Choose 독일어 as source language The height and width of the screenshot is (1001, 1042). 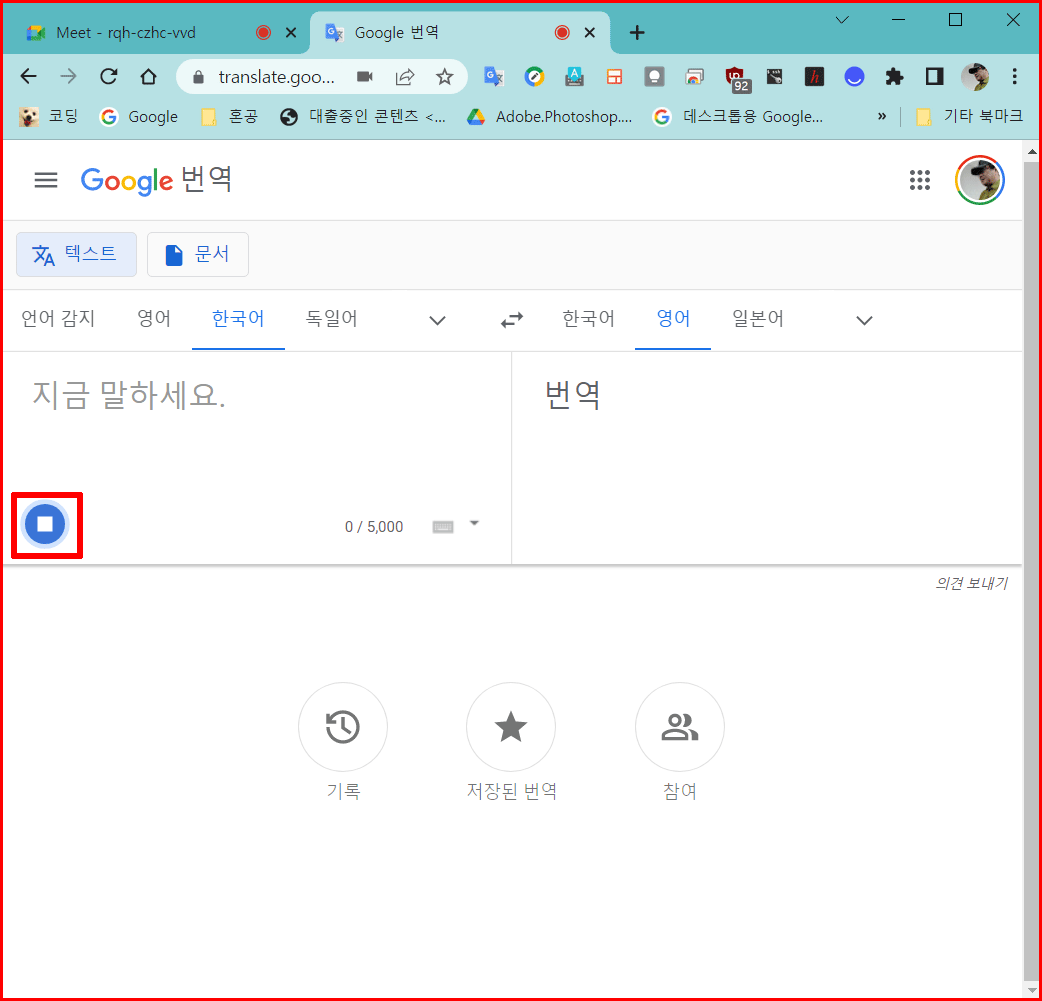332,319
